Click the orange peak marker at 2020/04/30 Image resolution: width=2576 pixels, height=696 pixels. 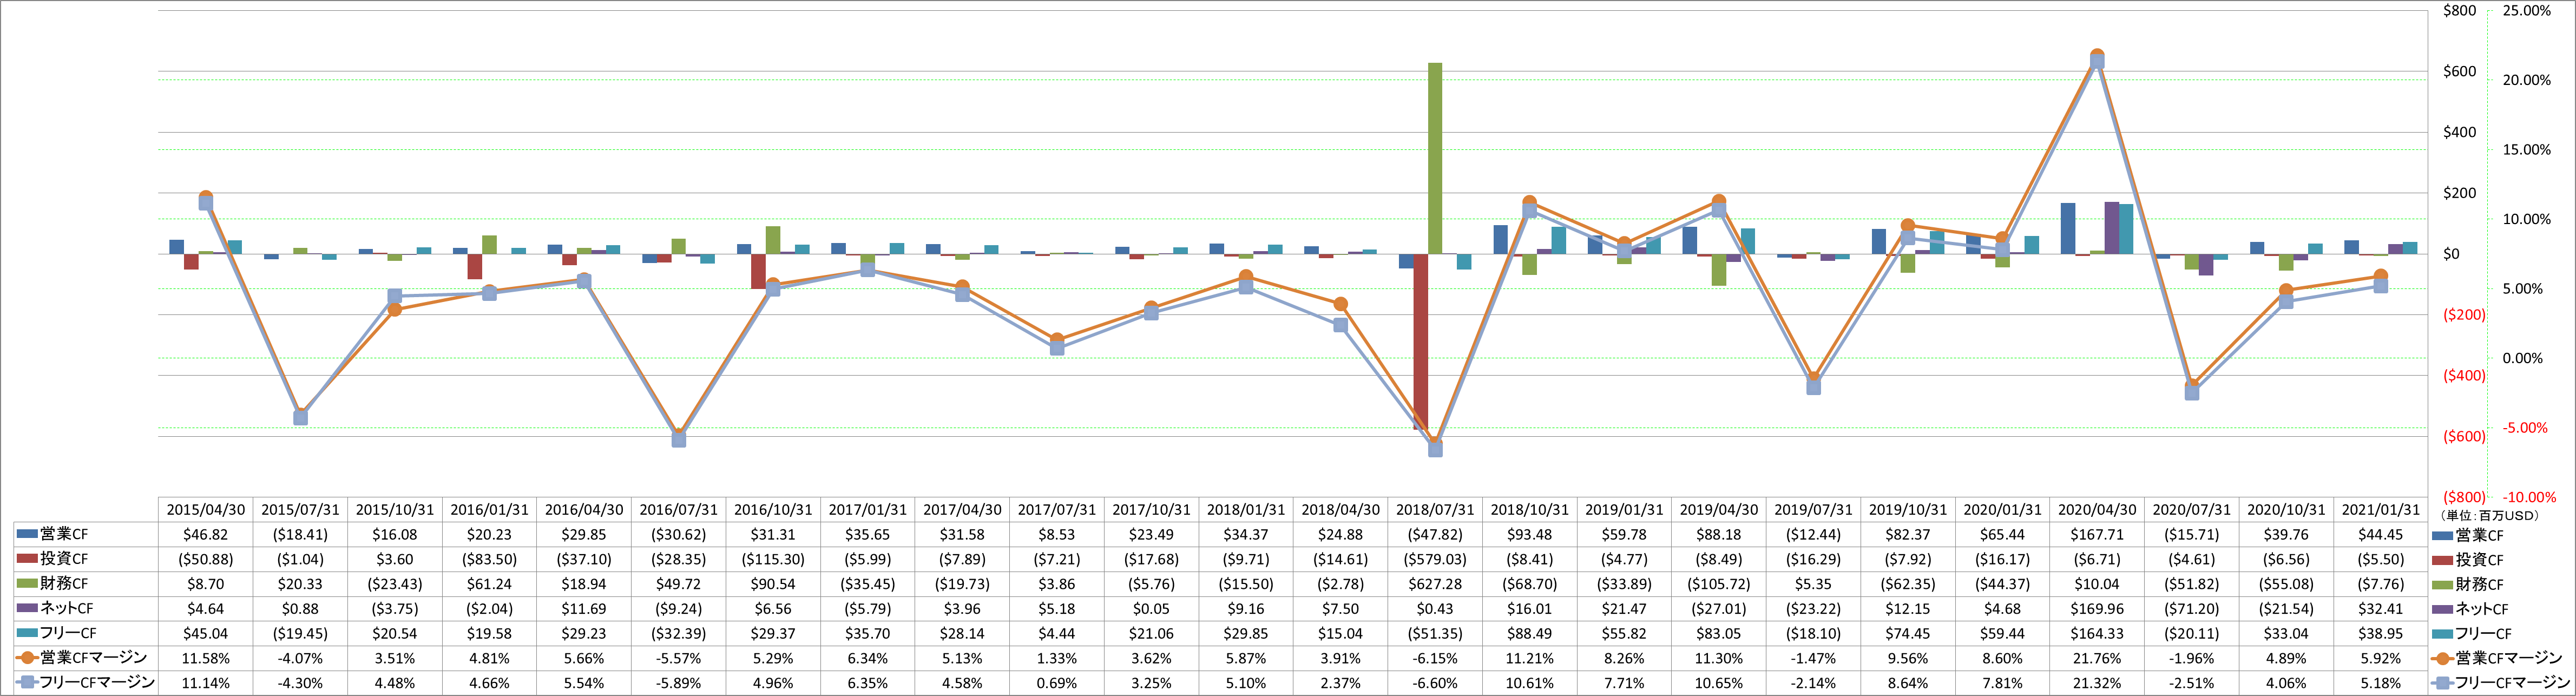tap(2097, 56)
